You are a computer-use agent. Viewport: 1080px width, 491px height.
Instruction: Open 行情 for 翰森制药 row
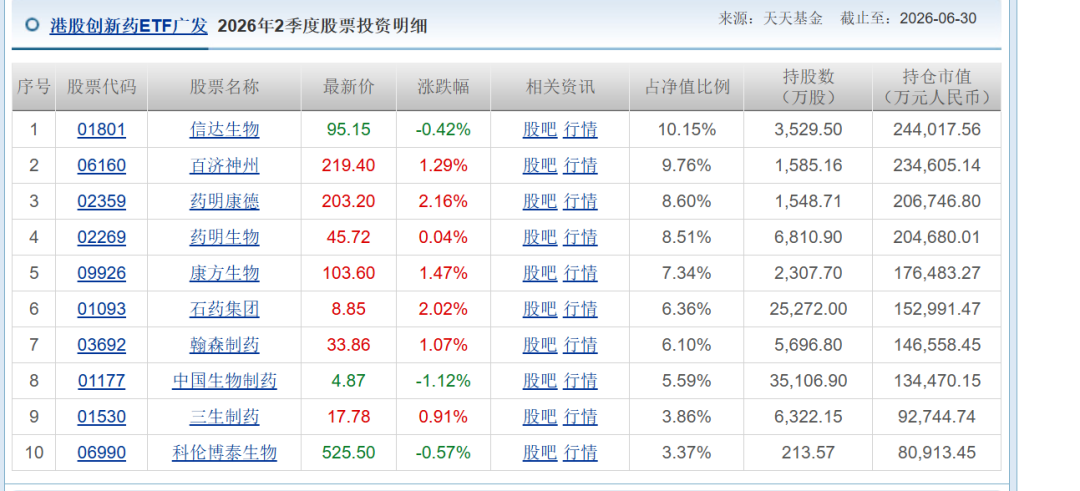[580, 345]
